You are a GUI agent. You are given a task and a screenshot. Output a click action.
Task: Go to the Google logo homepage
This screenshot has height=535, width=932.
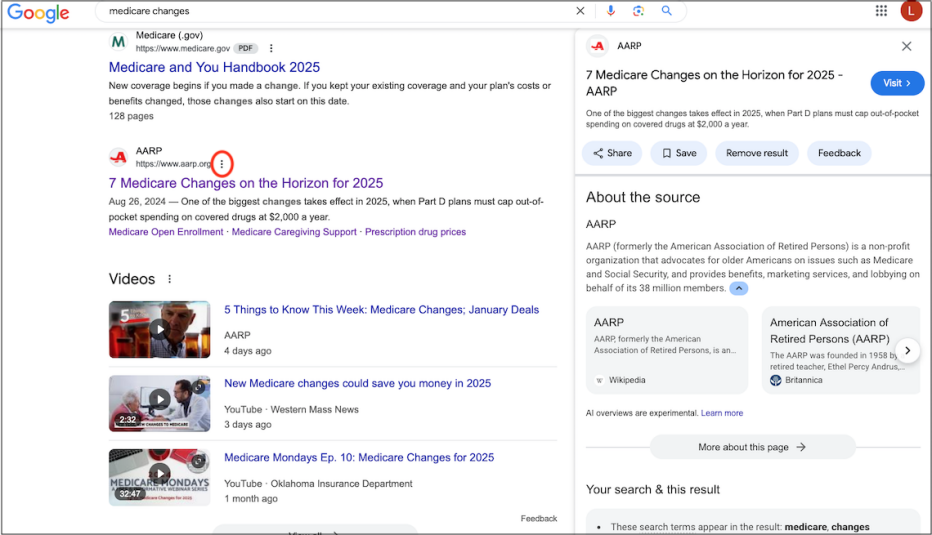(38, 12)
